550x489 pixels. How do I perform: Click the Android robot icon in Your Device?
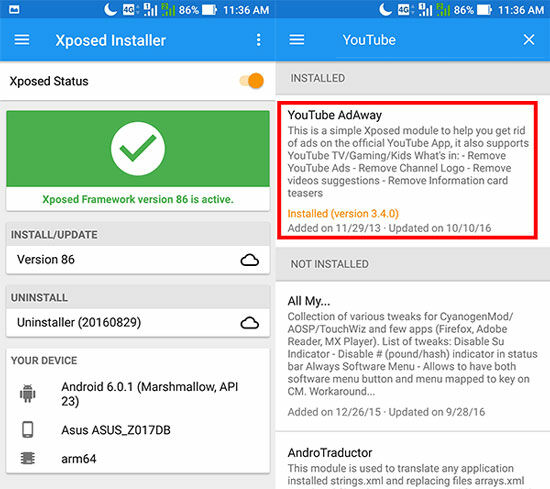(28, 393)
